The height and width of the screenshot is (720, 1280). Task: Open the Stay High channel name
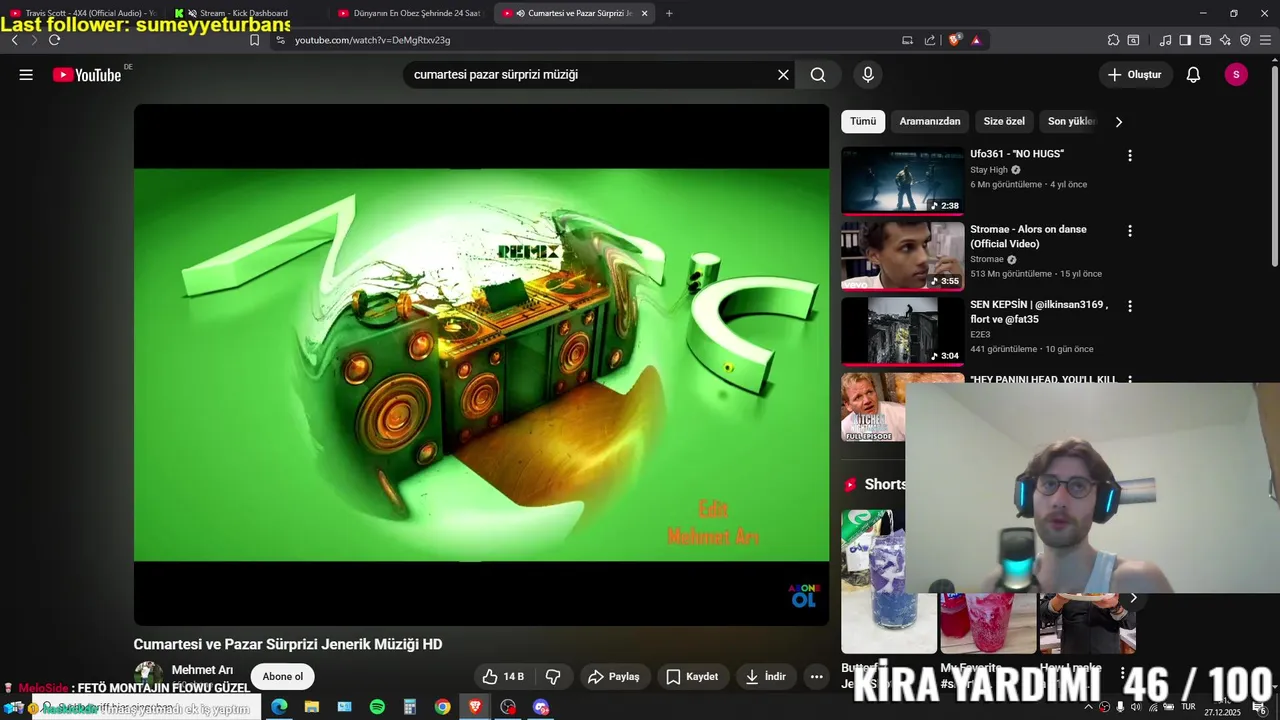pyautogui.click(x=989, y=170)
